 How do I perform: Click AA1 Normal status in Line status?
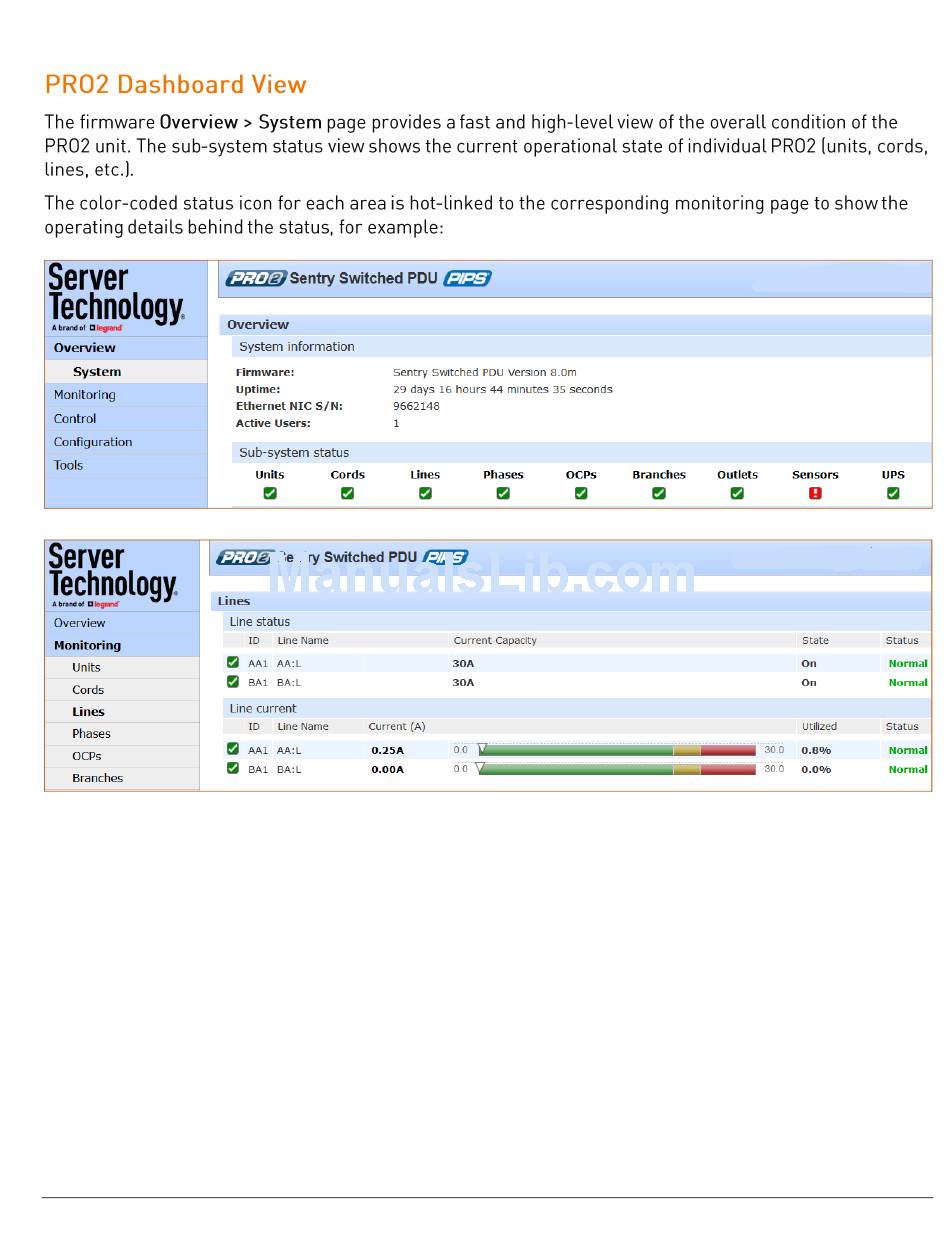[908, 663]
